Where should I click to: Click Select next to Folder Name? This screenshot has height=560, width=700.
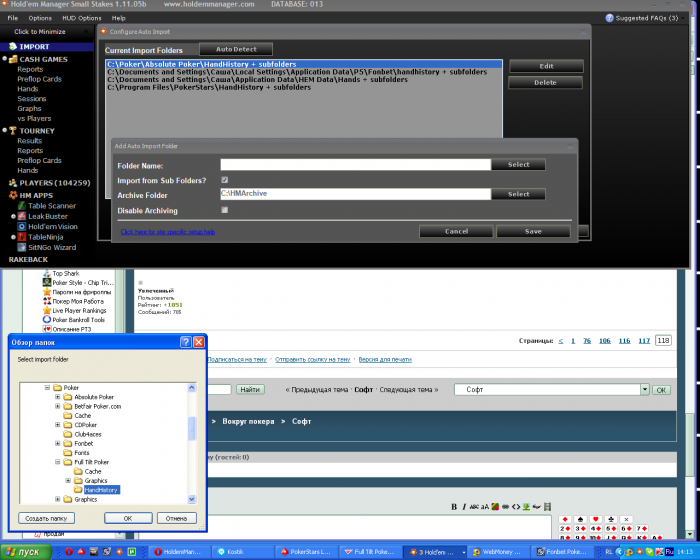coord(518,164)
